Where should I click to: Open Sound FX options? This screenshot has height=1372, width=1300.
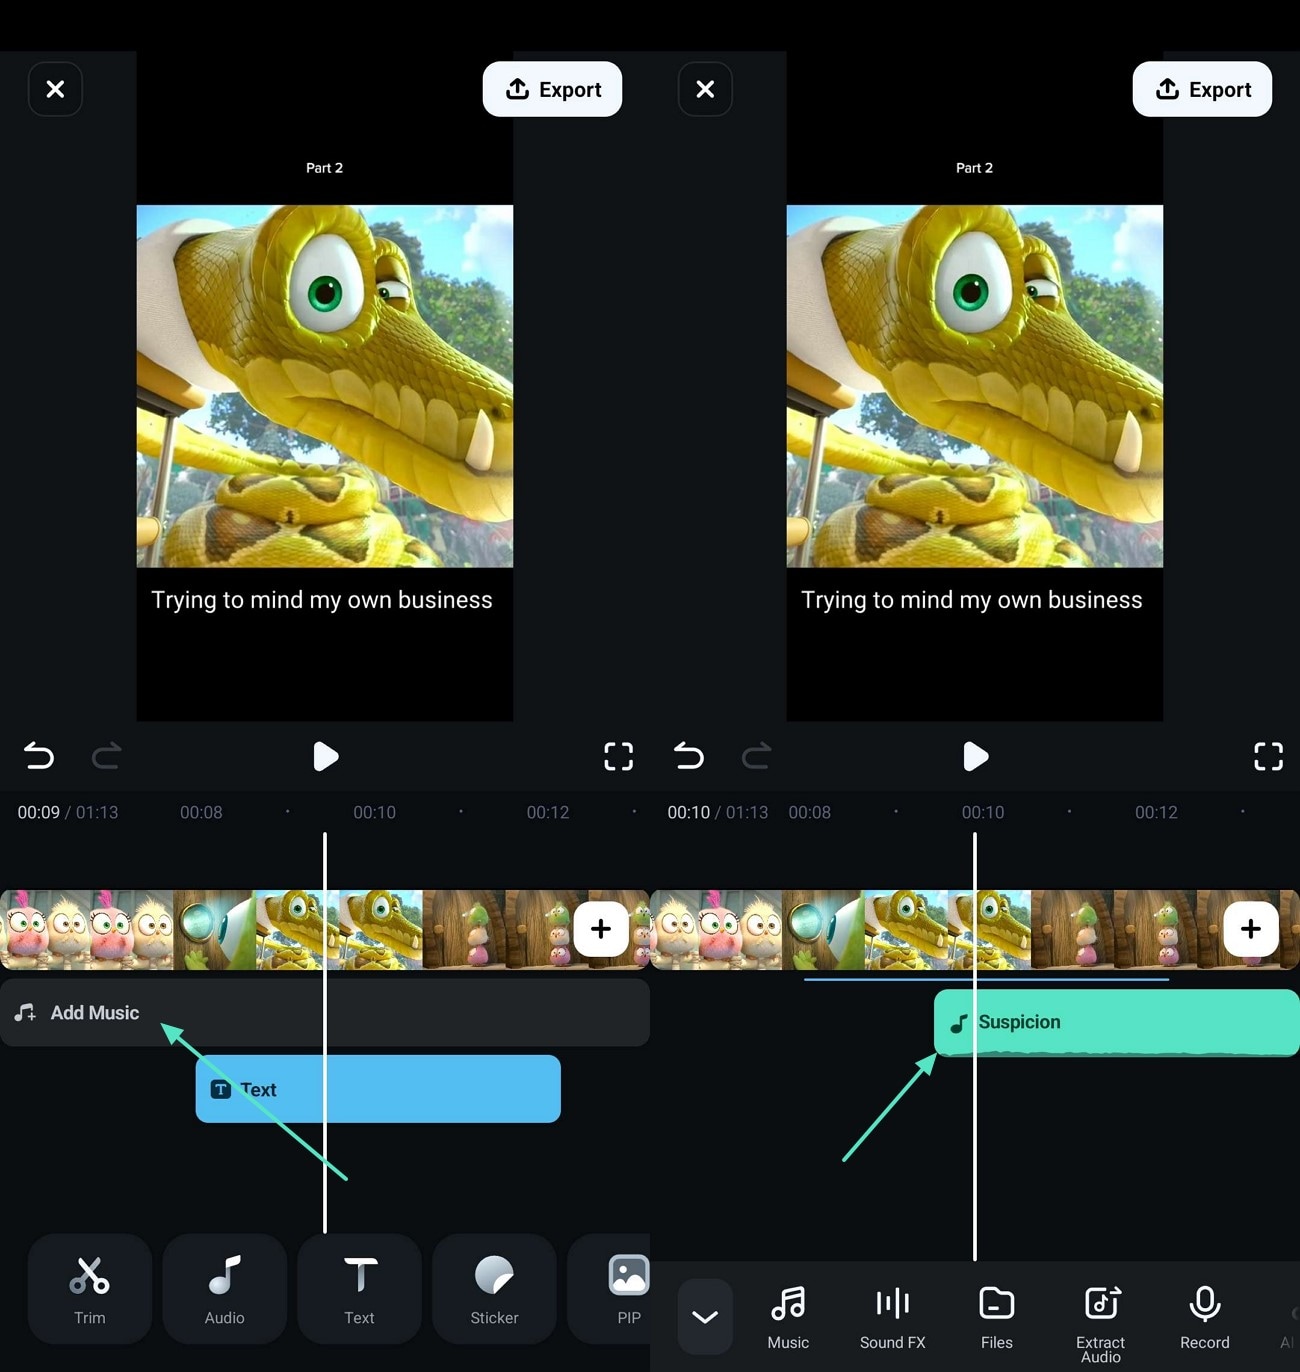[x=892, y=1318]
